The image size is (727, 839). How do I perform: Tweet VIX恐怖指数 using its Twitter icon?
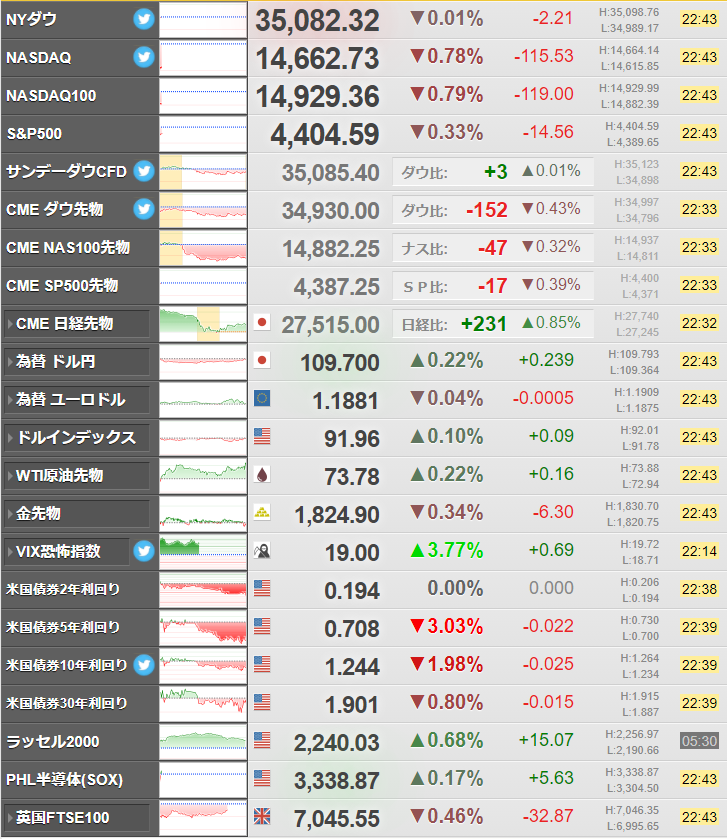click(144, 551)
